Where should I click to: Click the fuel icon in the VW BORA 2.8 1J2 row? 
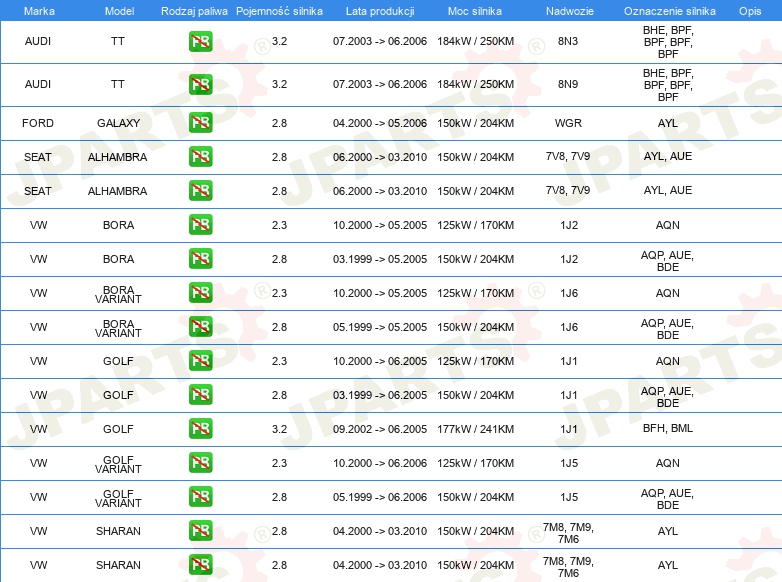click(200, 258)
